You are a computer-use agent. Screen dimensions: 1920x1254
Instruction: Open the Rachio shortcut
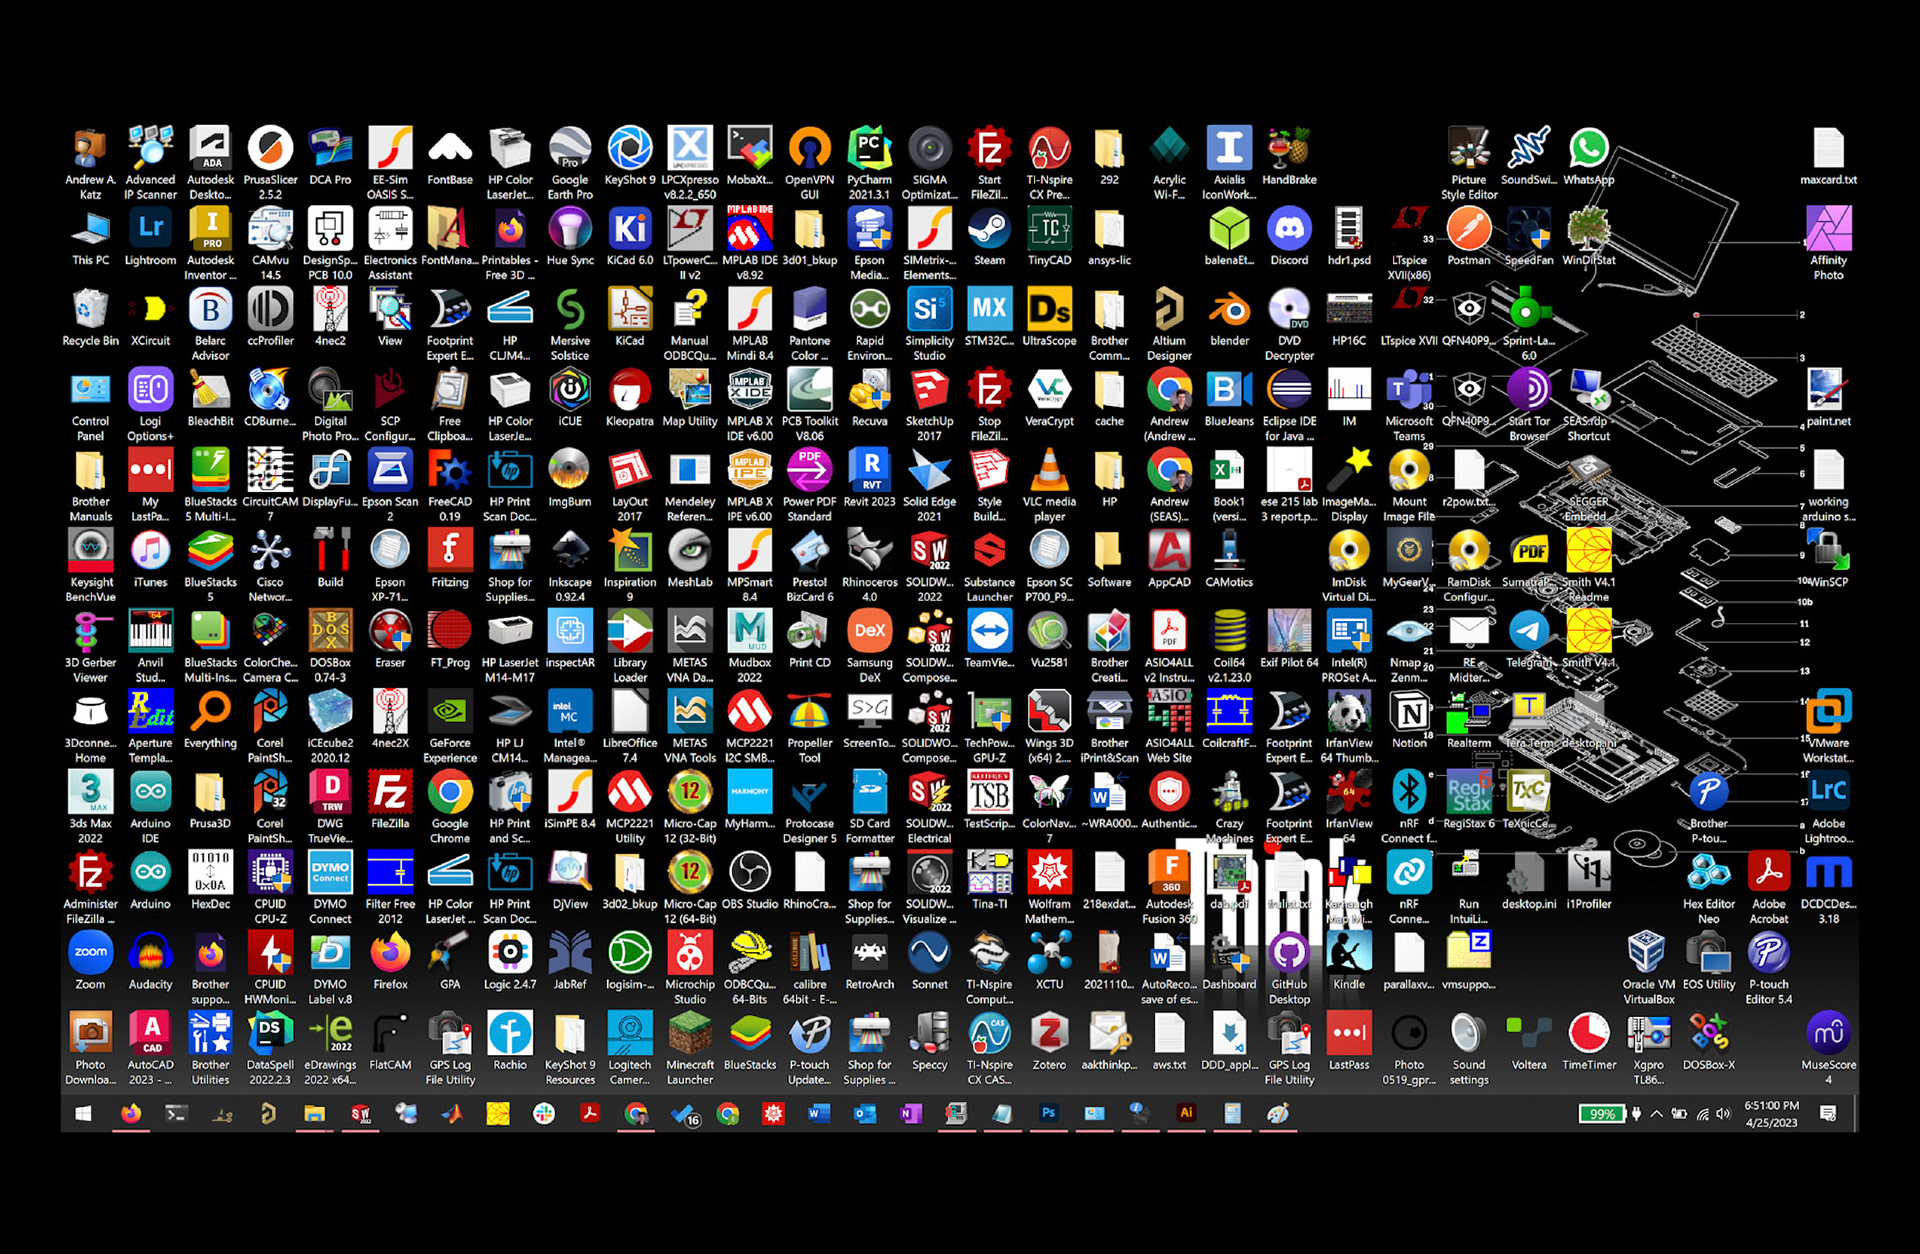[x=510, y=1041]
